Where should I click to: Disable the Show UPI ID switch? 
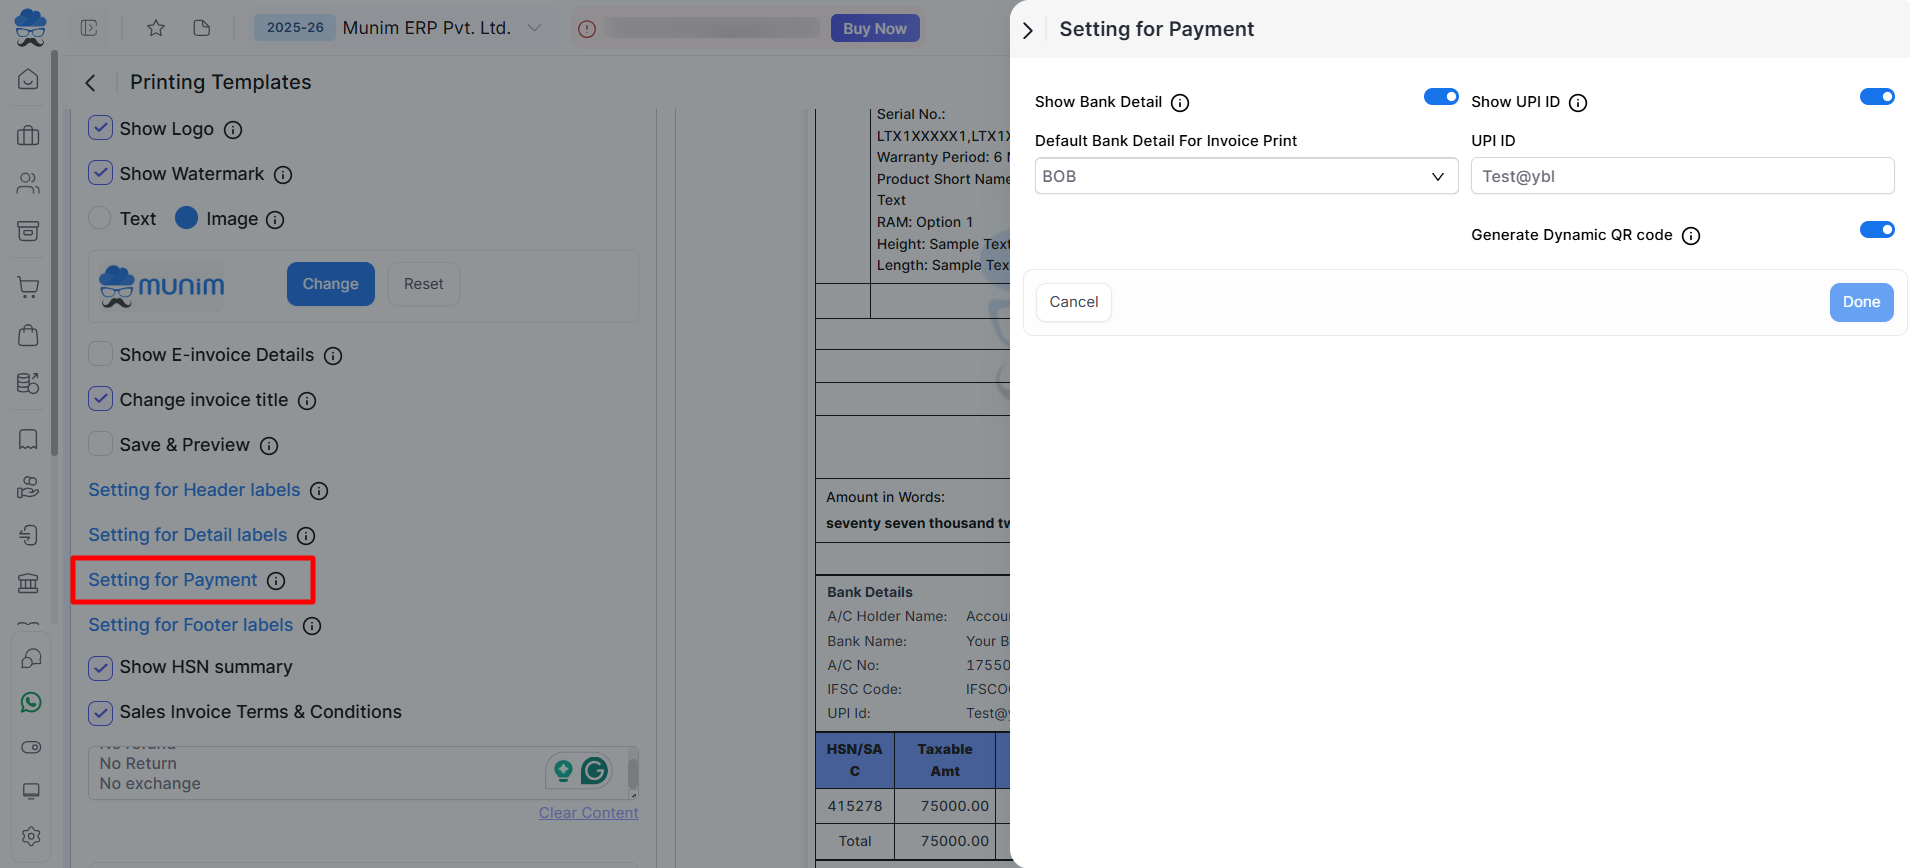tap(1876, 97)
